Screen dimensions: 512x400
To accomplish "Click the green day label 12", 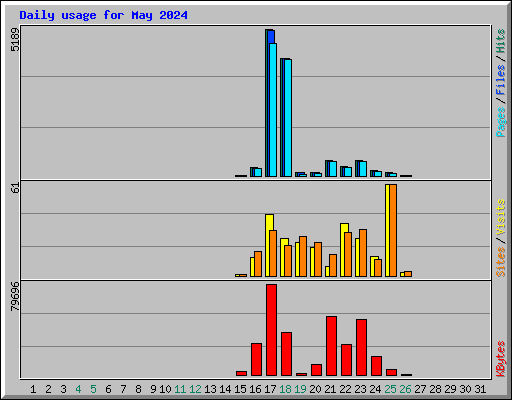I will tap(195, 389).
